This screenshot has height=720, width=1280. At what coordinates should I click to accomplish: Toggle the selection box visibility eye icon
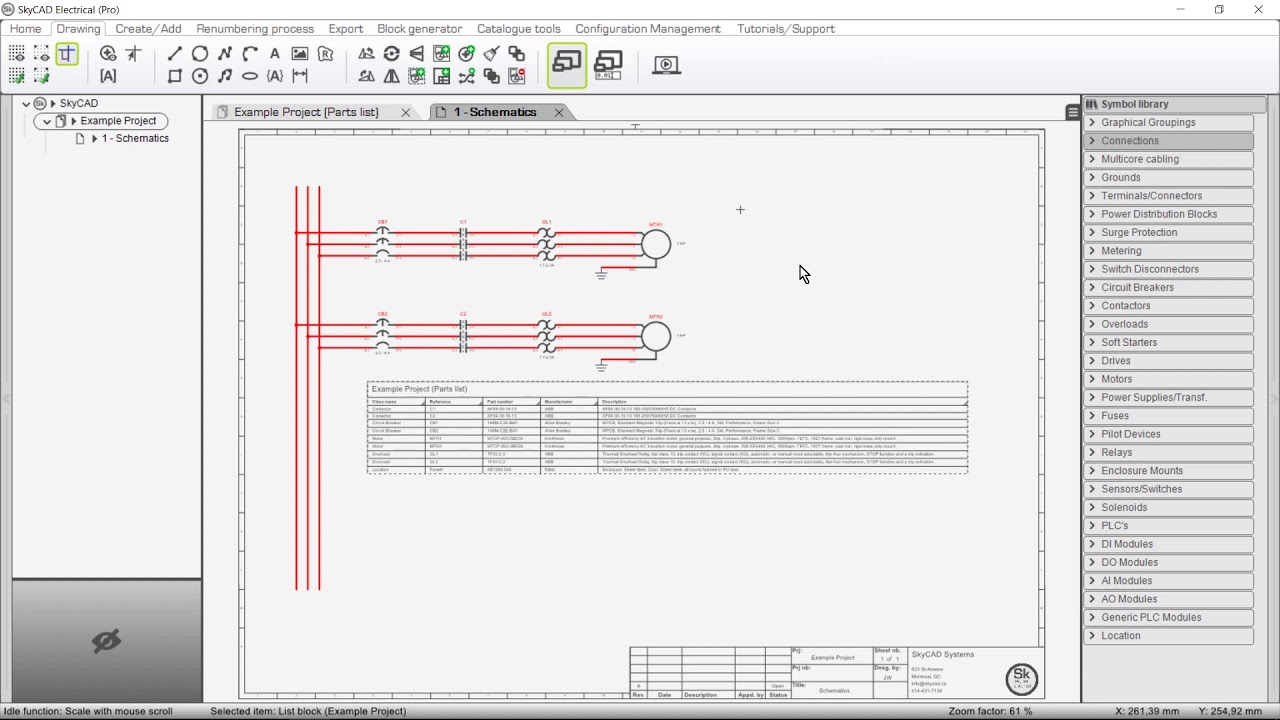pyautogui.click(x=42, y=53)
